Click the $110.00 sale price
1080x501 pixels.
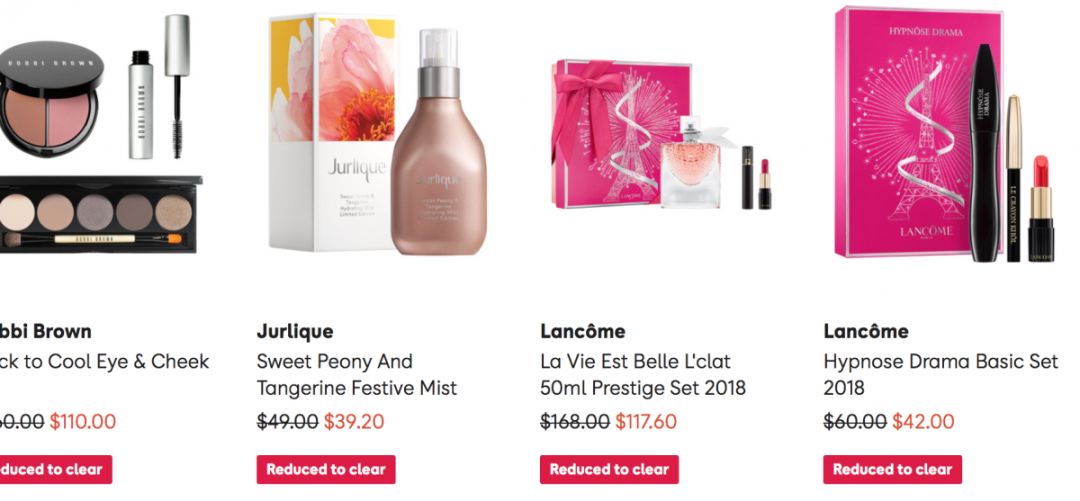pyautogui.click(x=83, y=421)
